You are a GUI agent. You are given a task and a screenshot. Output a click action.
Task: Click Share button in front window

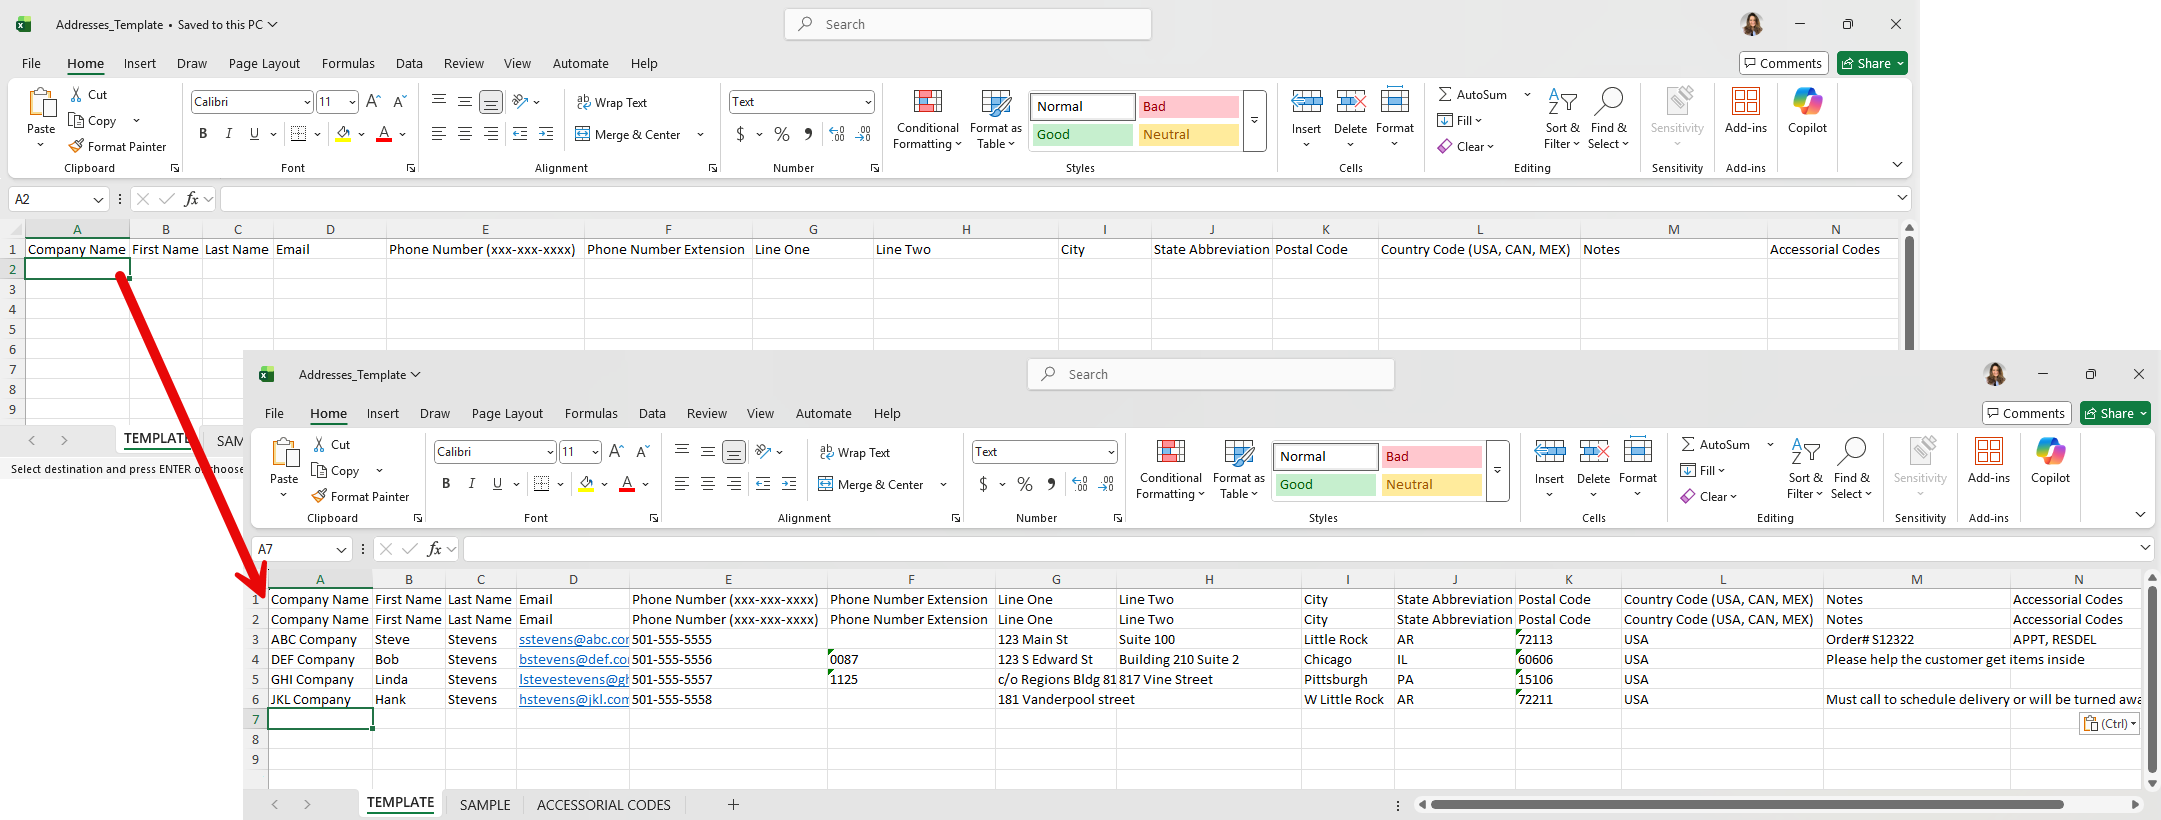coord(2116,413)
